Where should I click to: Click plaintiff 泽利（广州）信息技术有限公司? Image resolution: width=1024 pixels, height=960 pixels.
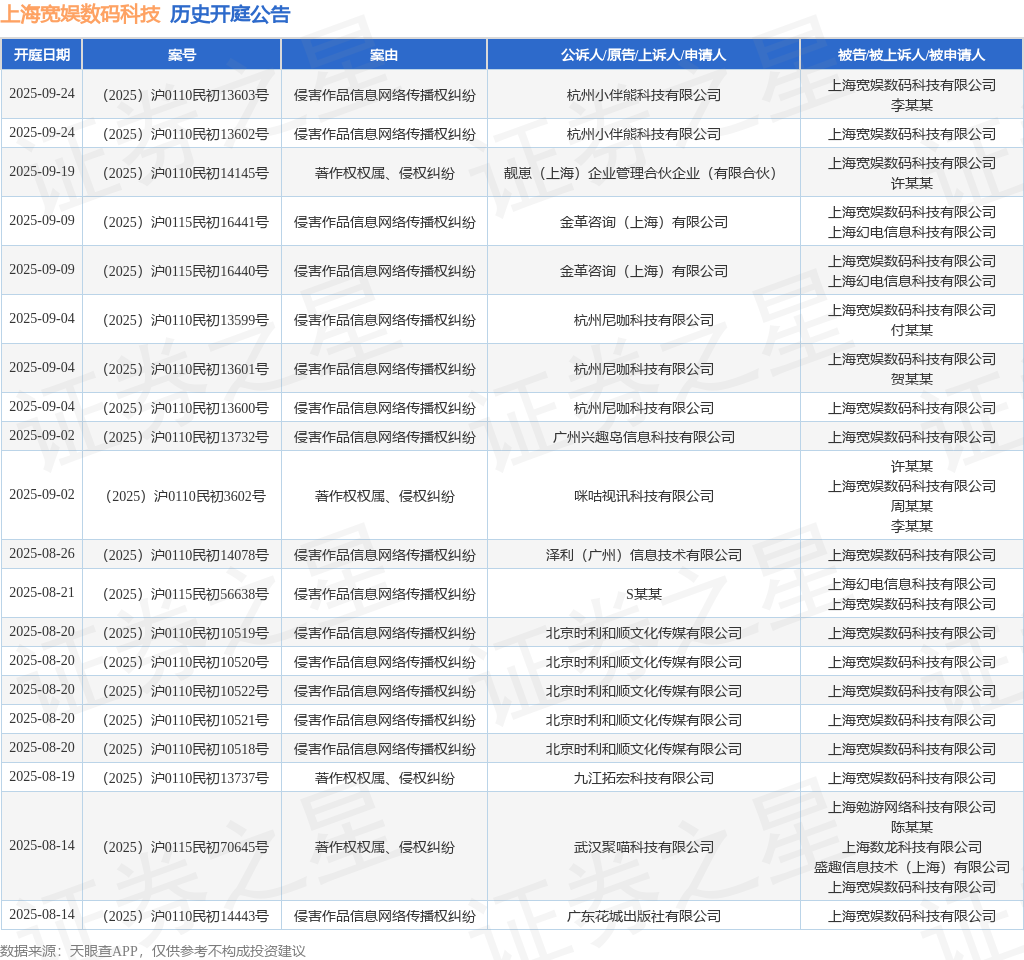643,556
